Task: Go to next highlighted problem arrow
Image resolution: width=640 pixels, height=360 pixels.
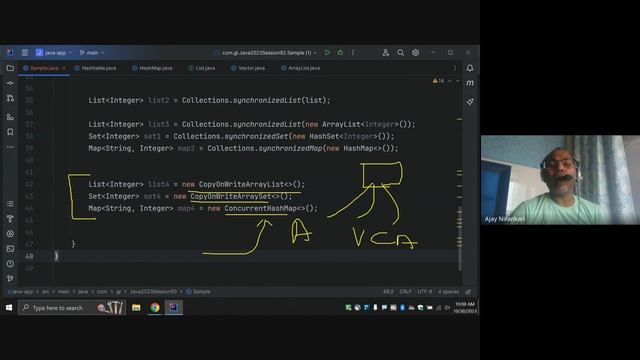Action: click(x=458, y=81)
